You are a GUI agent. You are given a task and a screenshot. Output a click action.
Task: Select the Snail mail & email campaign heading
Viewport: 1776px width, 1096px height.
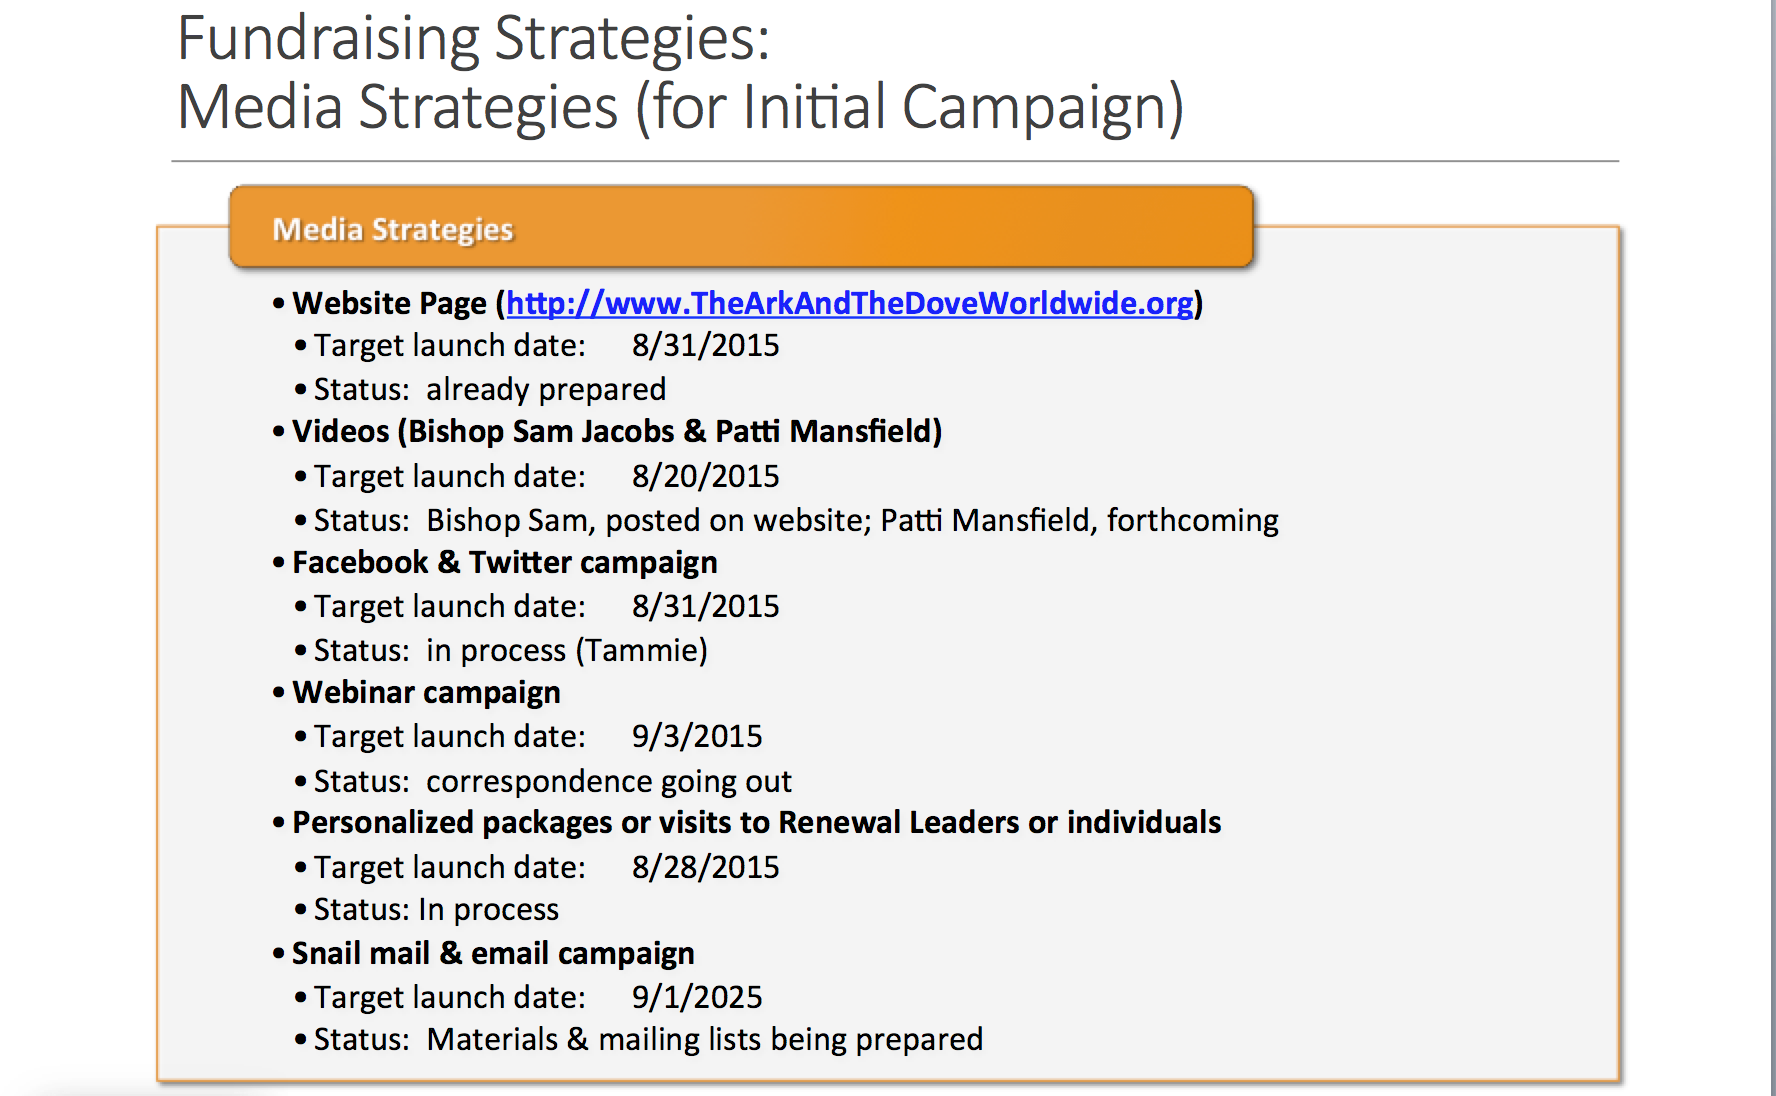(493, 953)
